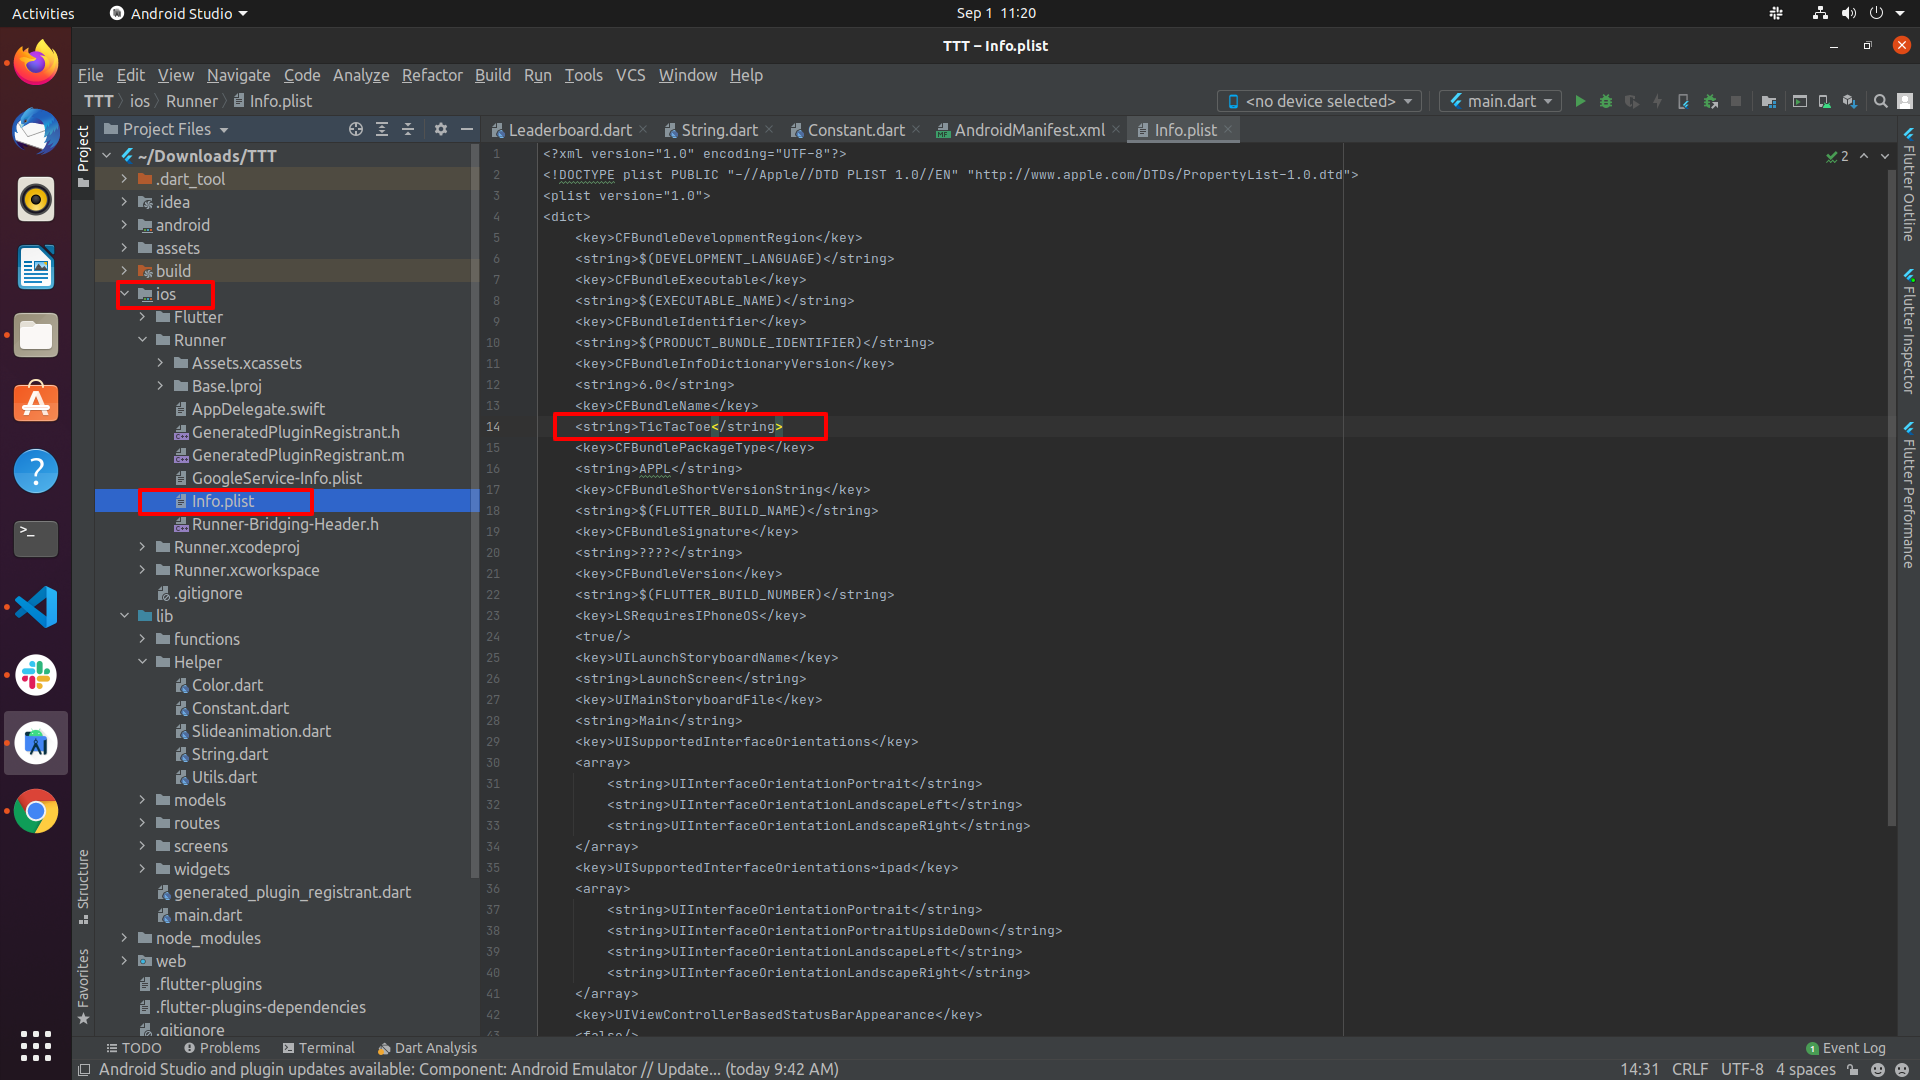Viewport: 1920px width, 1080px height.
Task: Open the Terminal tool window button
Action: pos(318,1048)
